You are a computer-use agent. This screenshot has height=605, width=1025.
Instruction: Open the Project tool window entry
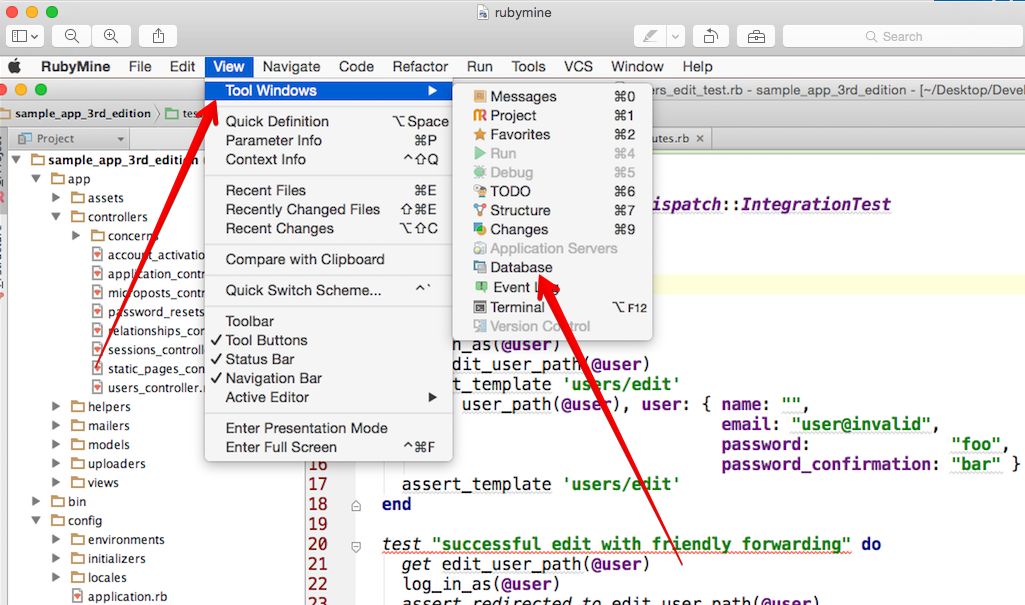pyautogui.click(x=552, y=116)
